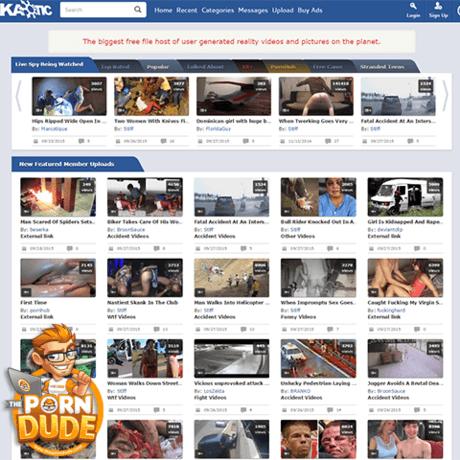The image size is (460, 460).
Task: Open the Messages menu item
Action: pyautogui.click(x=253, y=10)
